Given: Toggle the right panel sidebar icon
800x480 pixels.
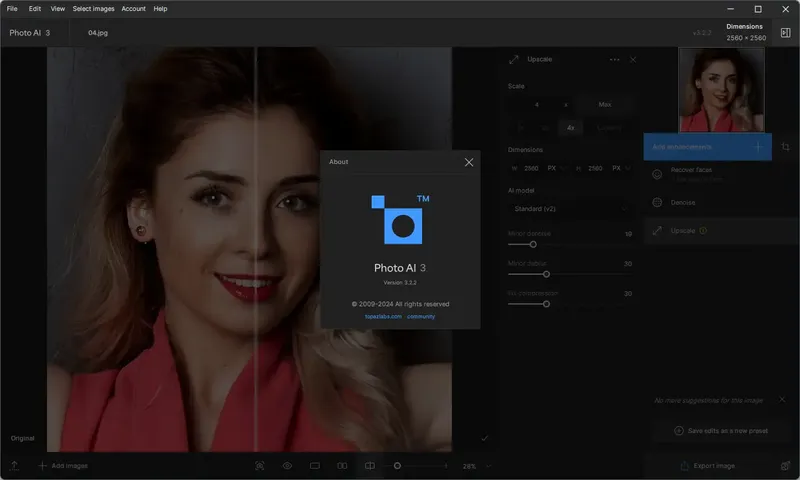Looking at the screenshot, I should (785, 33).
